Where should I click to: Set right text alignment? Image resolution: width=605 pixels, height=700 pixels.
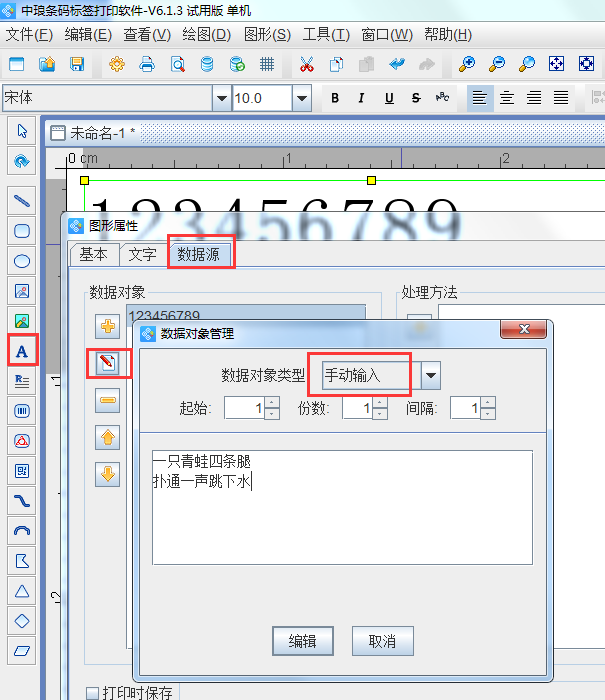point(534,98)
